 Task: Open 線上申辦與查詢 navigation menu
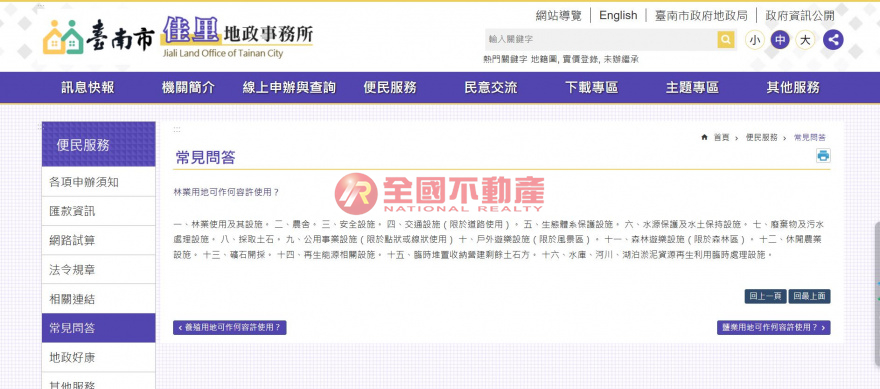tap(289, 88)
